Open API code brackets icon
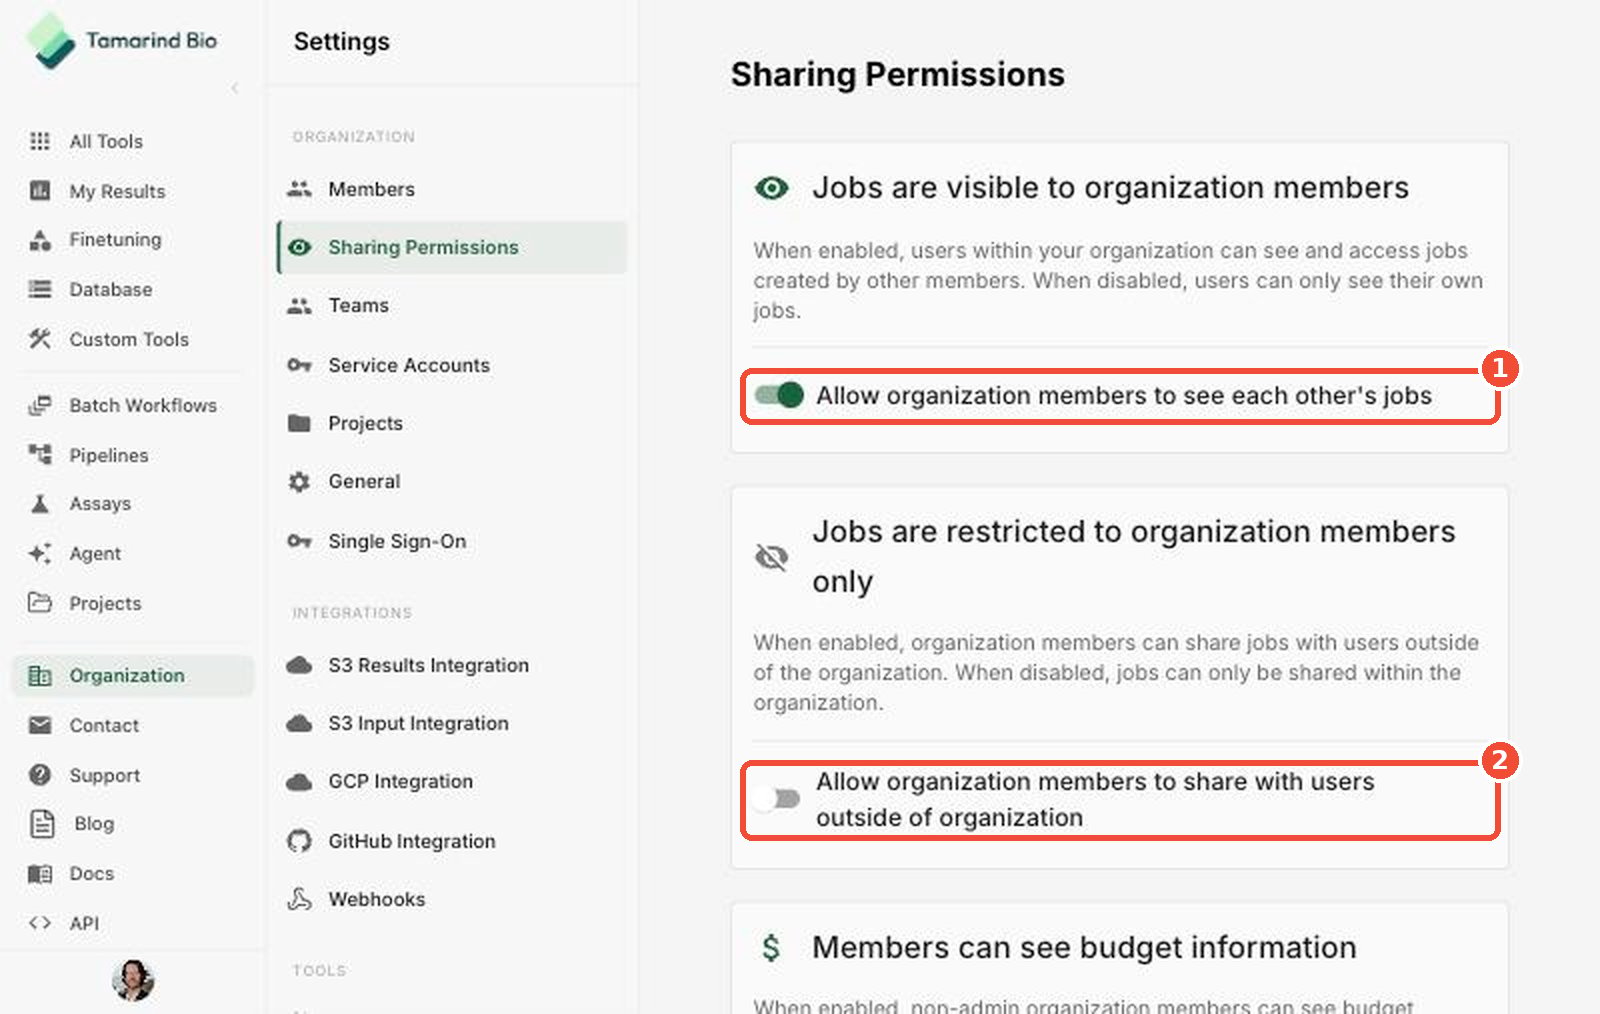The height and width of the screenshot is (1014, 1600). [40, 923]
